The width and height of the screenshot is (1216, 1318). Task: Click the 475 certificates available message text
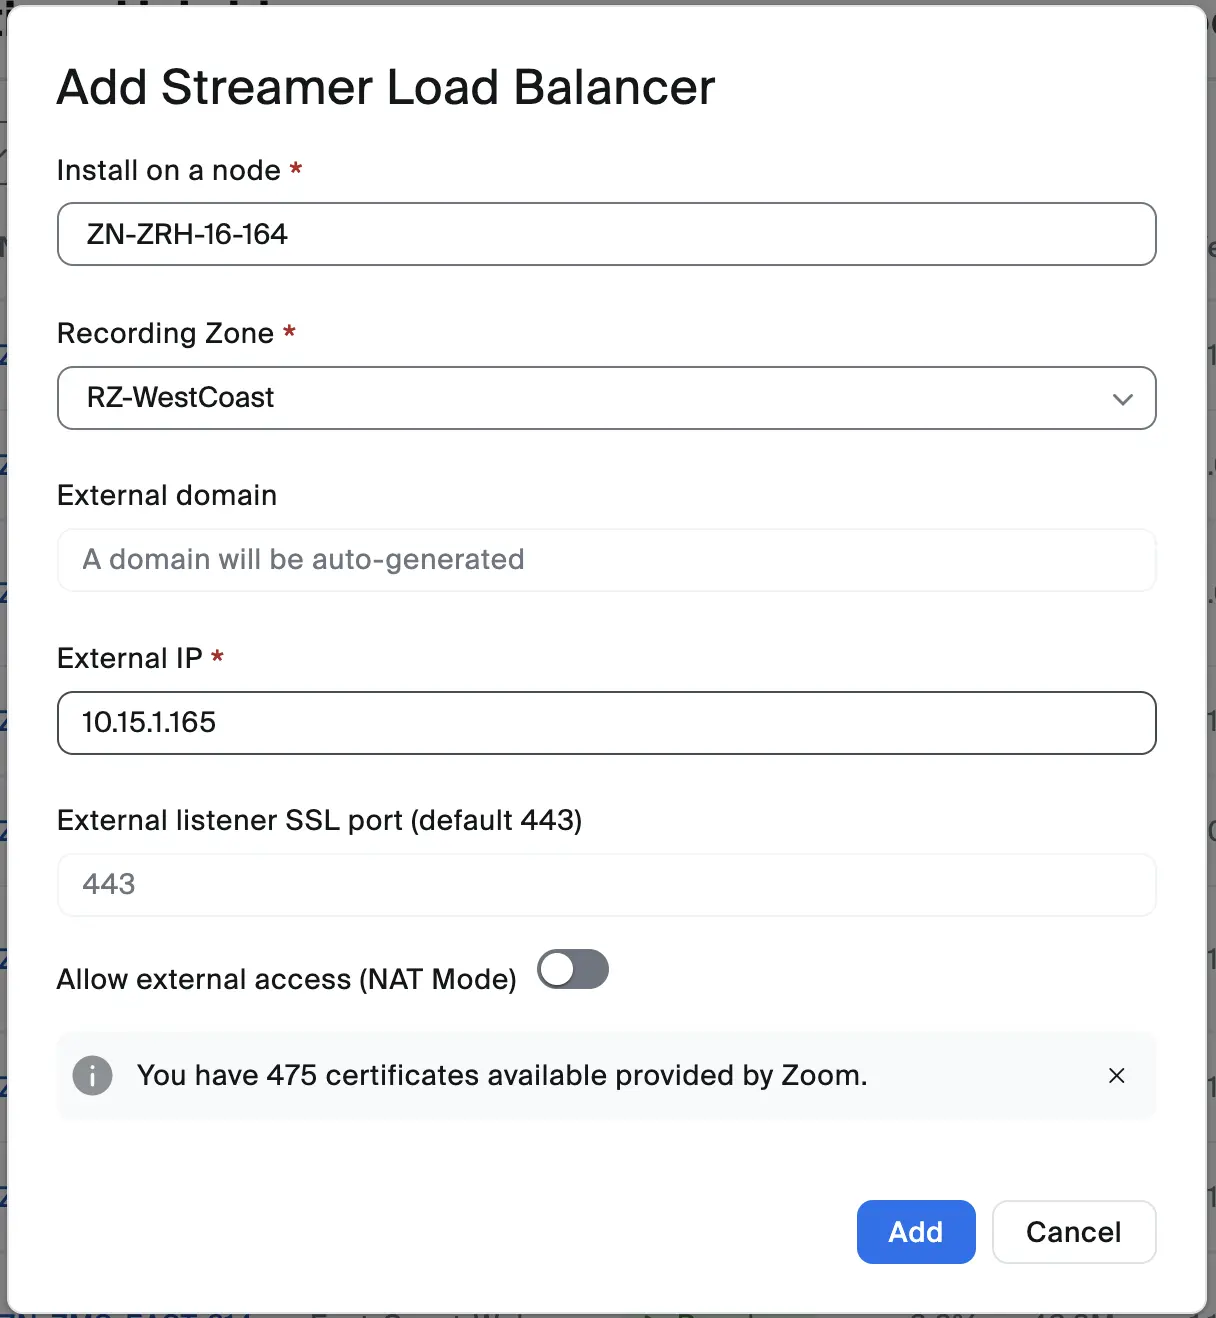pos(502,1076)
